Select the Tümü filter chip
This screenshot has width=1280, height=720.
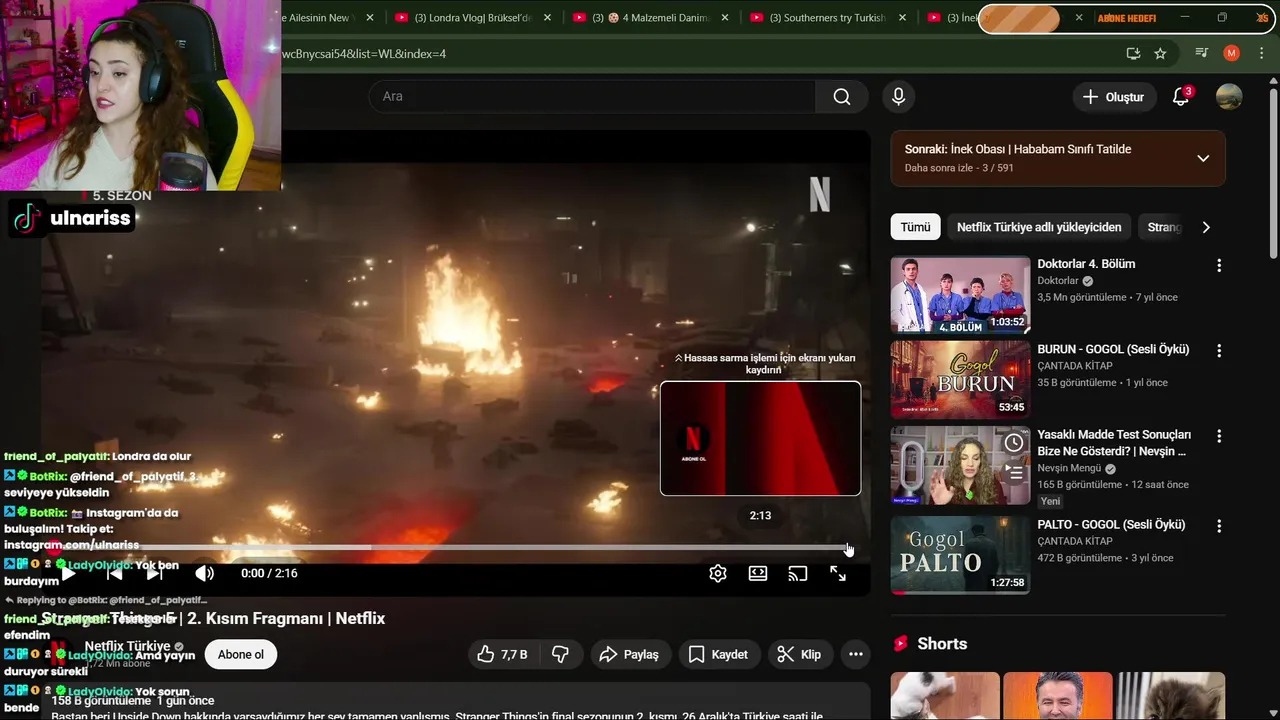(x=915, y=227)
